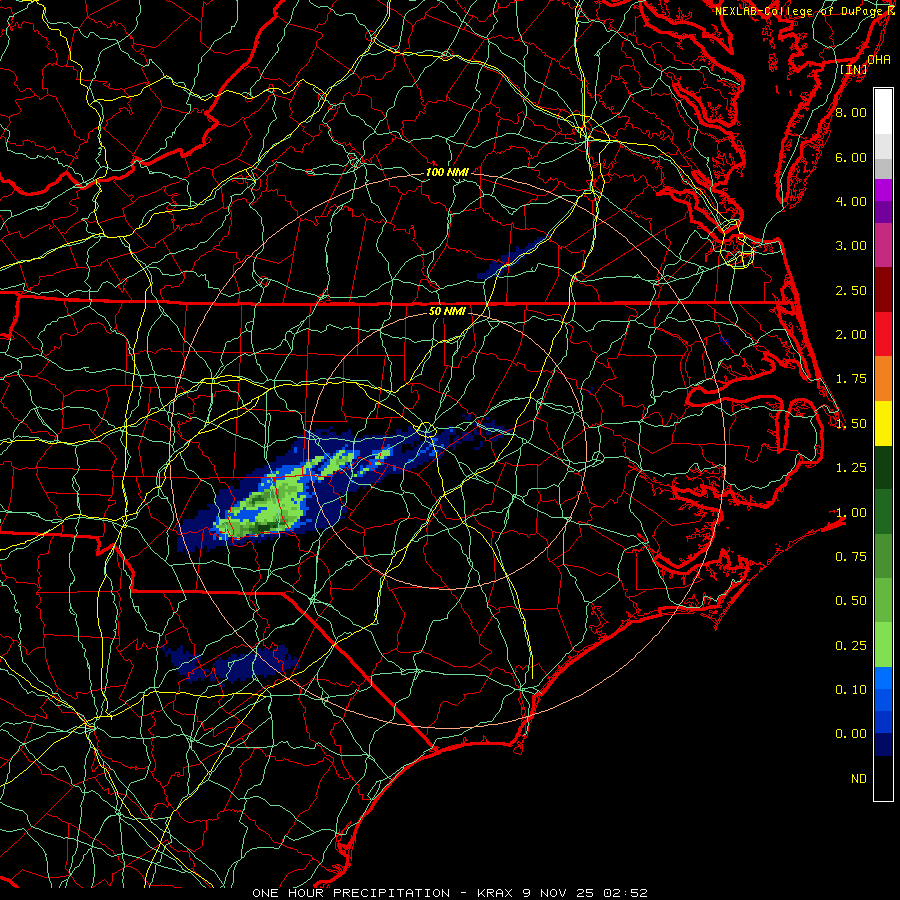900x900 pixels.
Task: Click the "8.00" legend value
Action: 851,112
